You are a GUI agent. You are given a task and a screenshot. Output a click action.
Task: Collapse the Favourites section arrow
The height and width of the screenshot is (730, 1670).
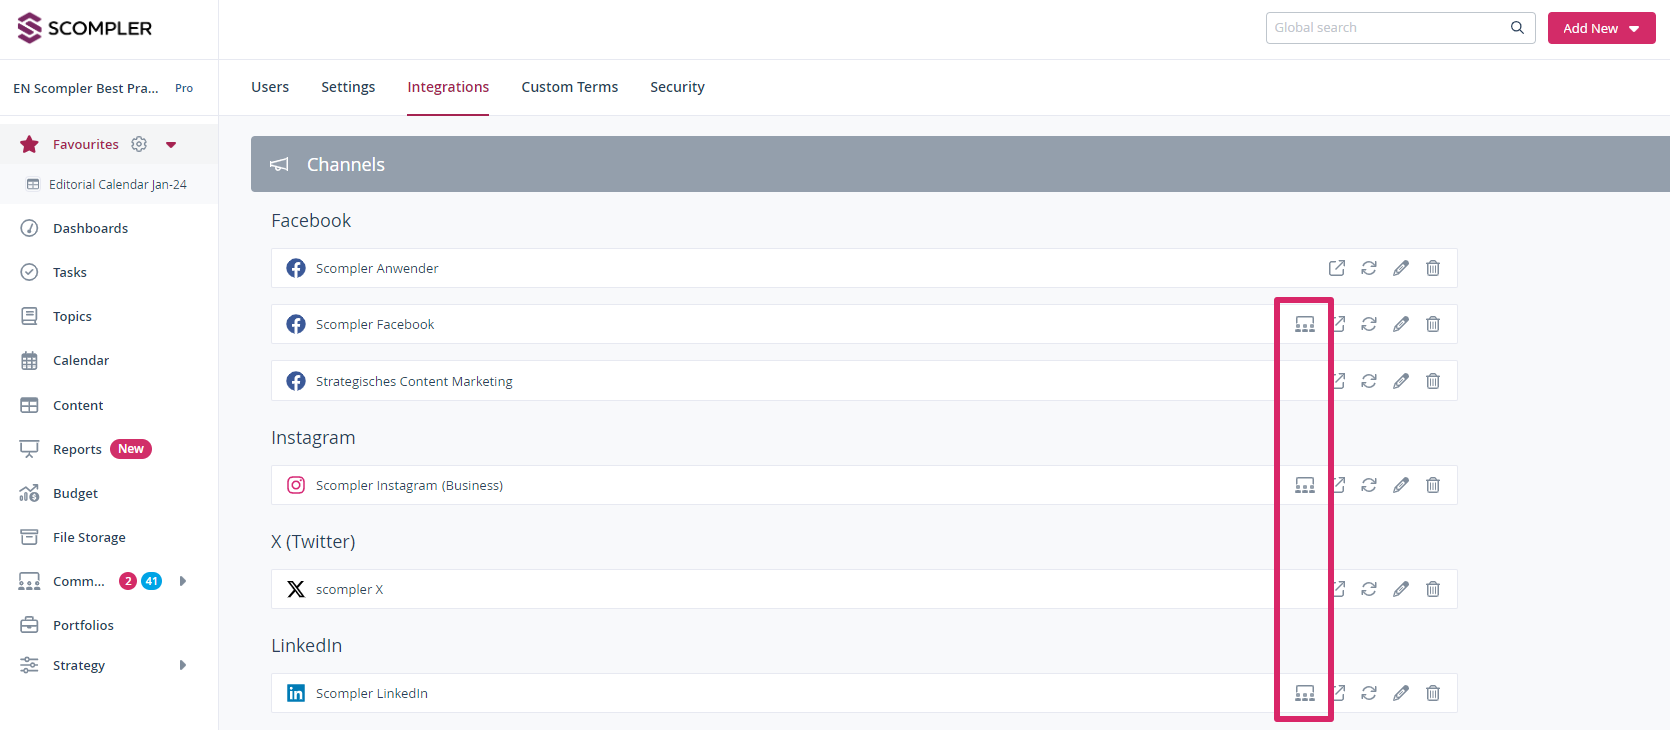click(x=171, y=145)
